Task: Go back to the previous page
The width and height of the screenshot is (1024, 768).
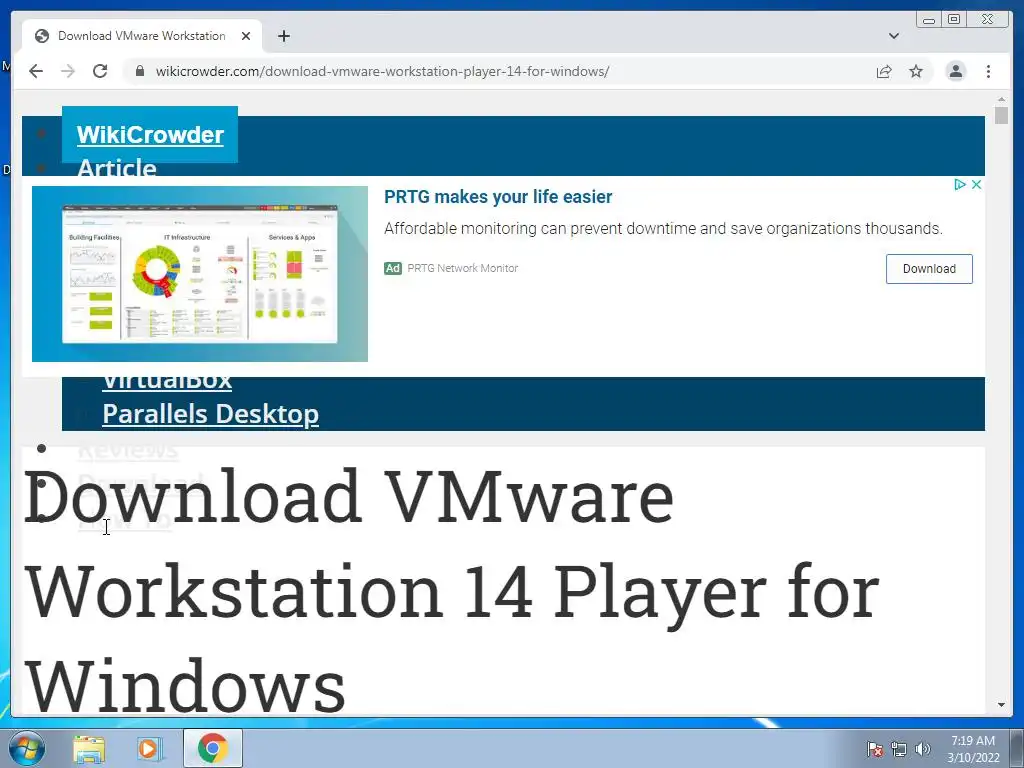Action: (x=36, y=71)
